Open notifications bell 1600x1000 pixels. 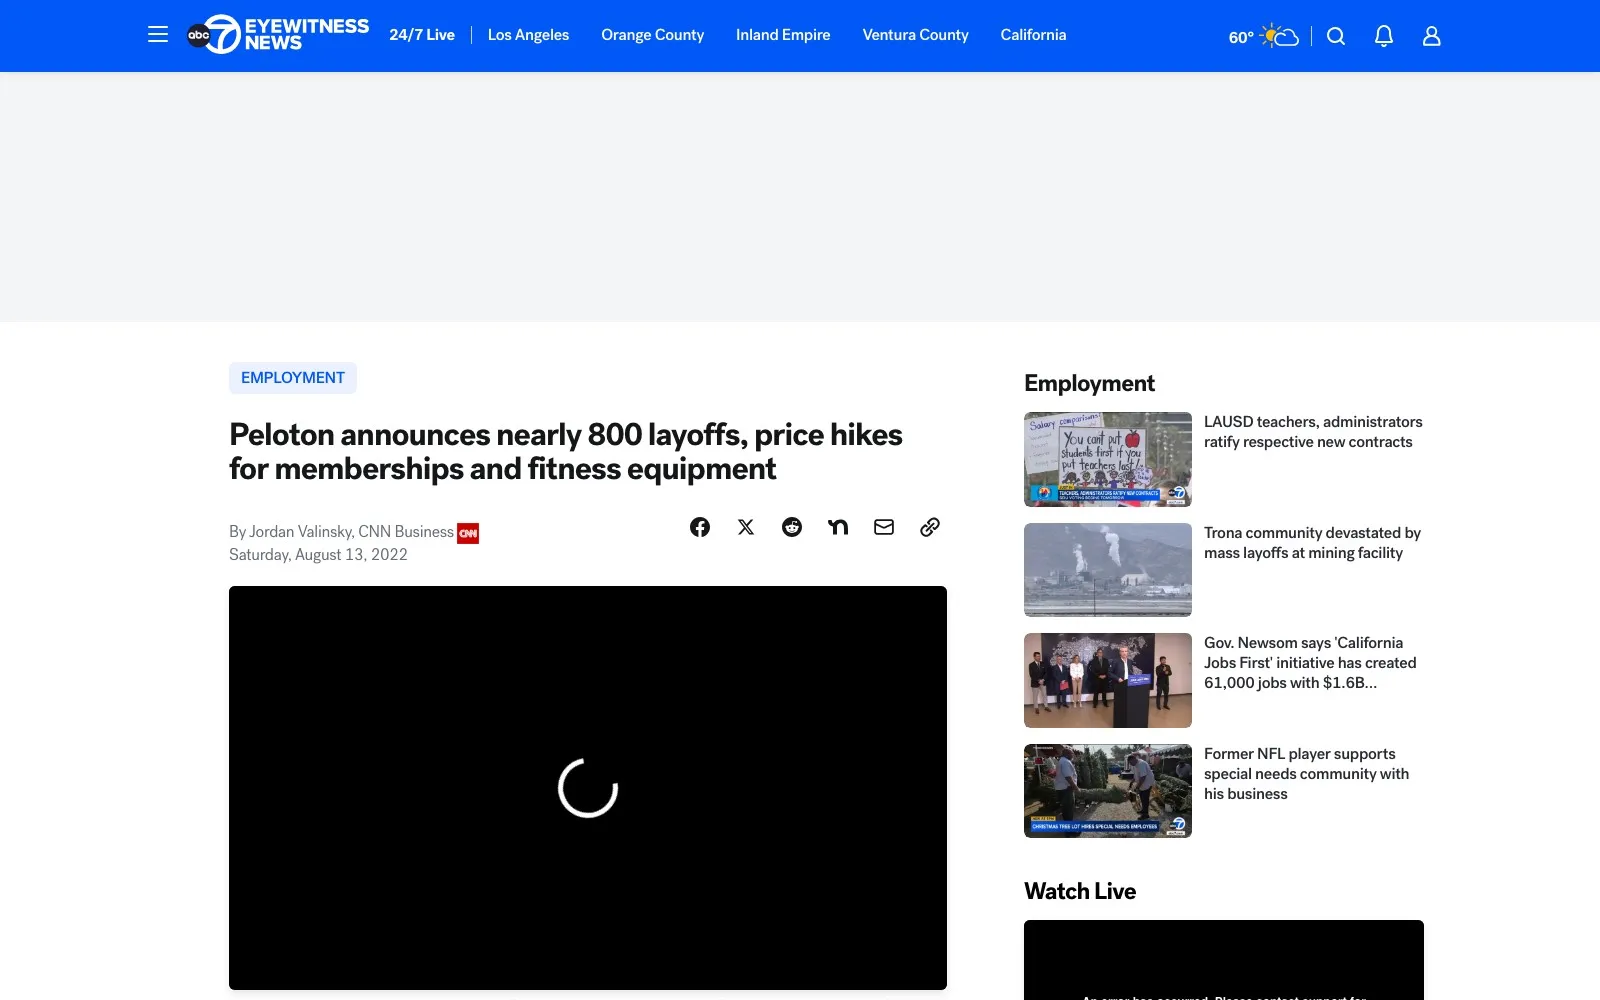(1384, 36)
